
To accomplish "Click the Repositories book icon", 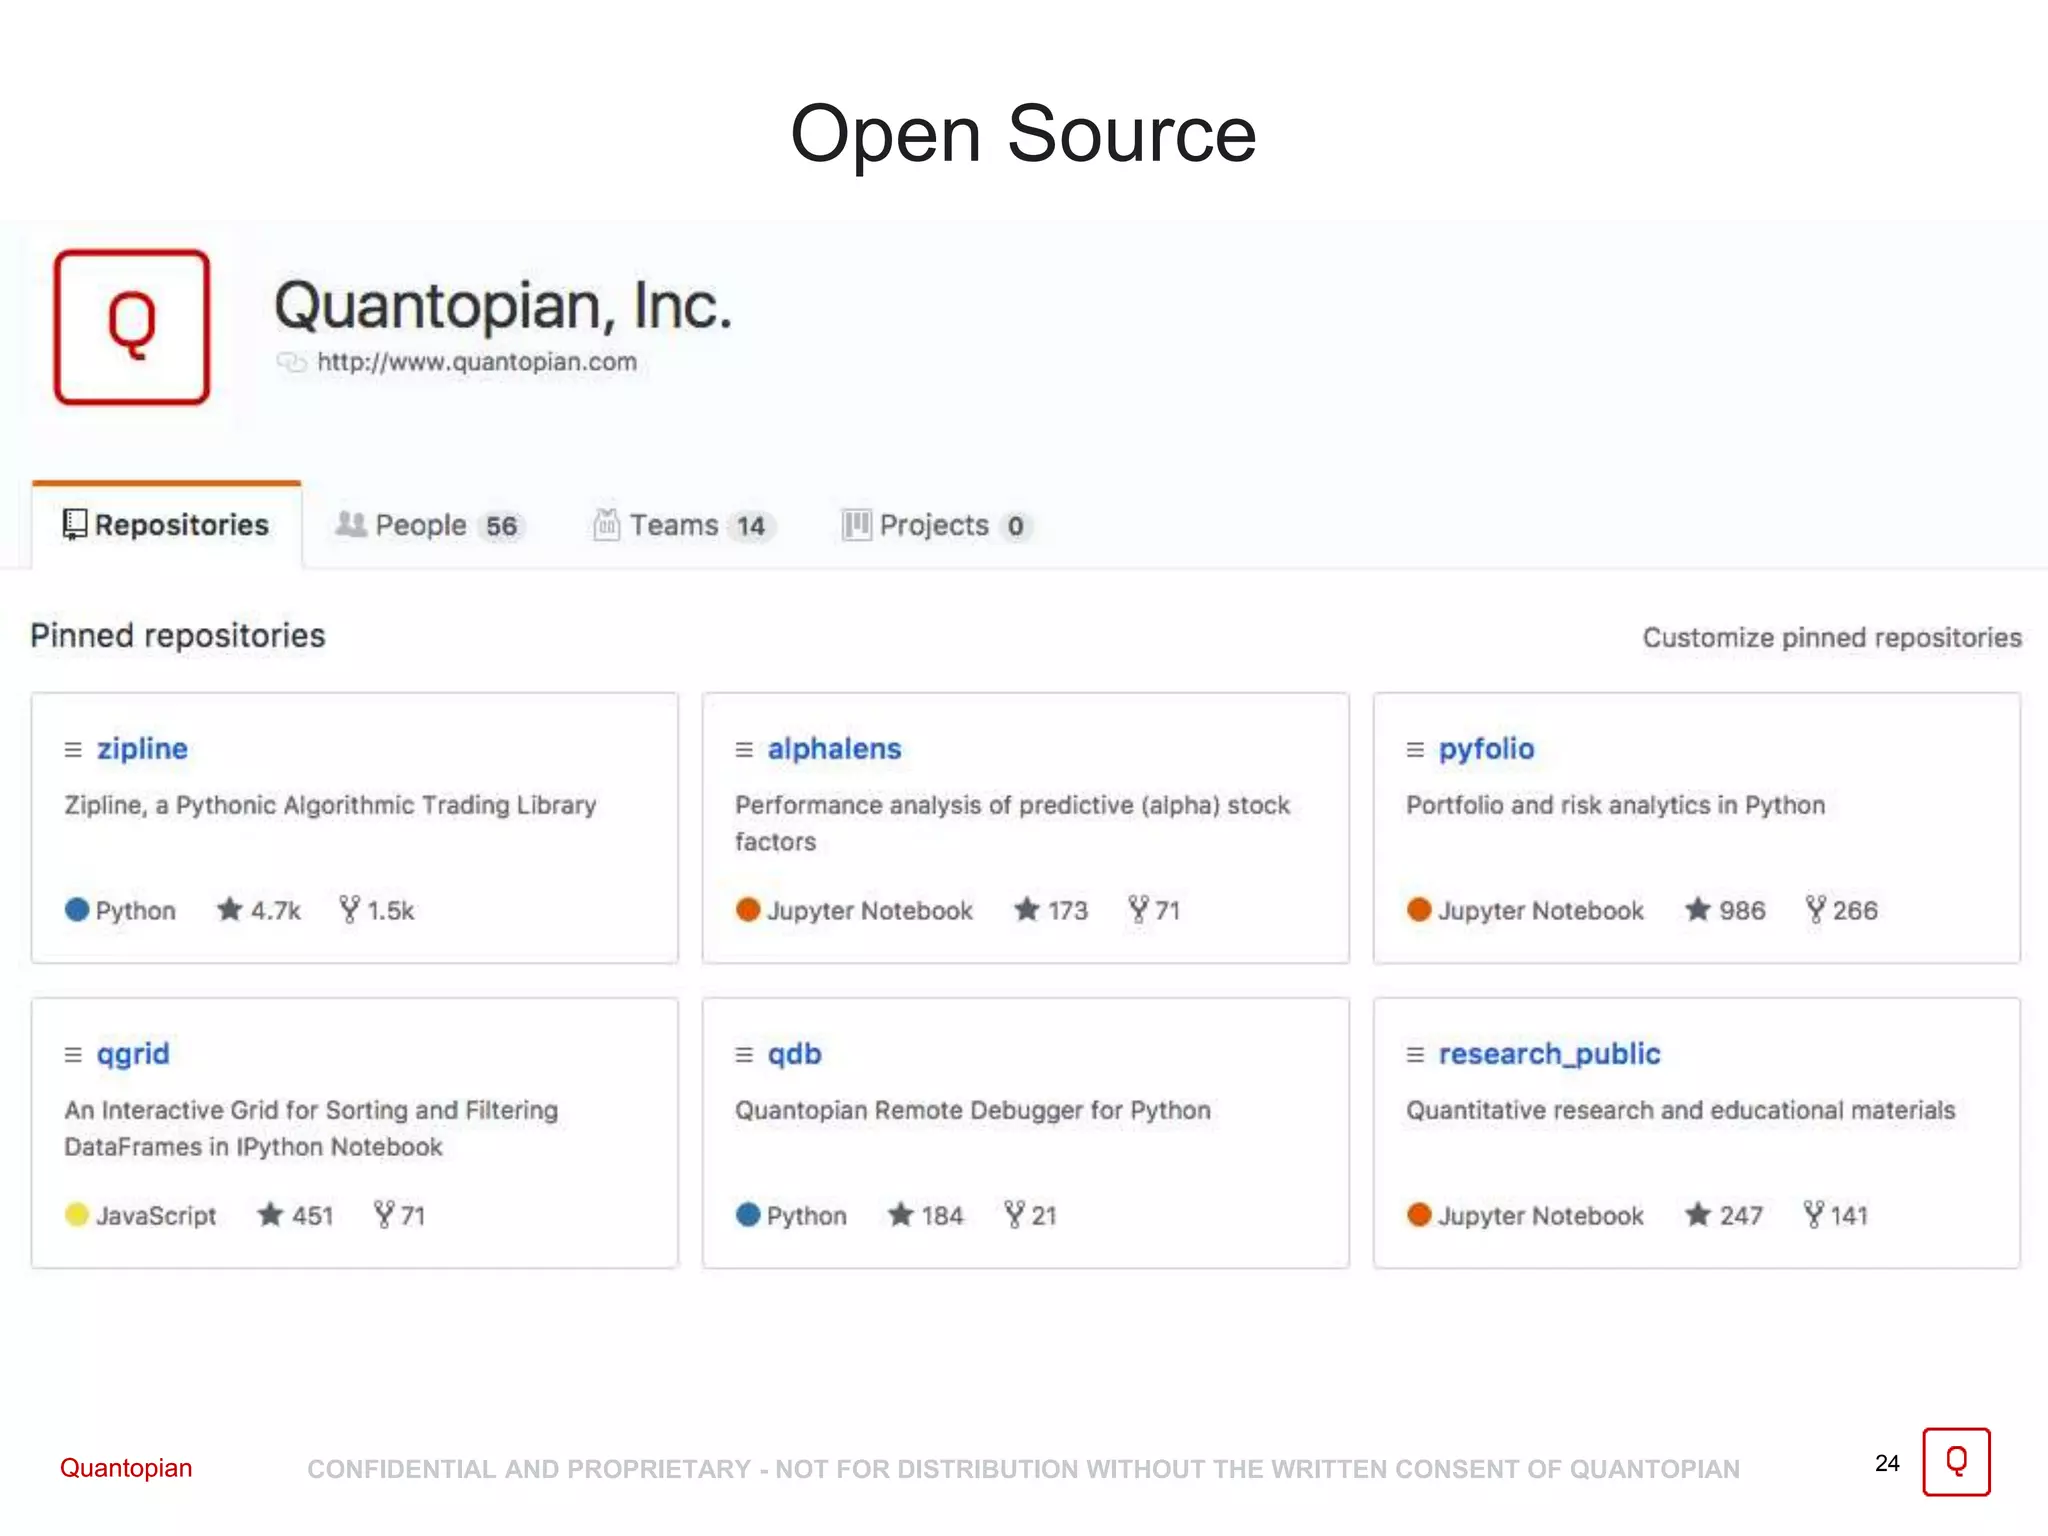I will point(75,524).
